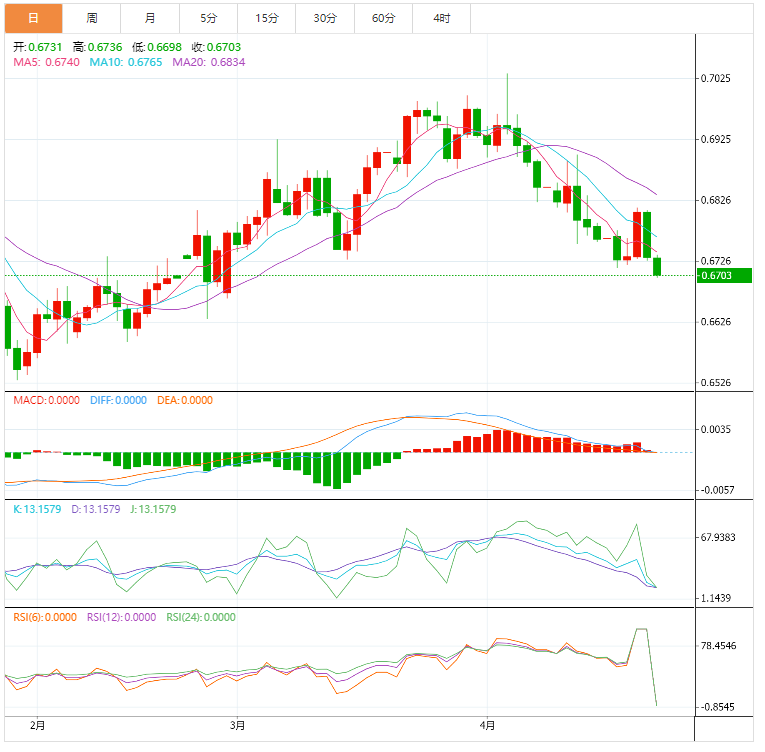Select the MA20 moving average label
Viewport: 765px width, 752px height.
(209, 62)
